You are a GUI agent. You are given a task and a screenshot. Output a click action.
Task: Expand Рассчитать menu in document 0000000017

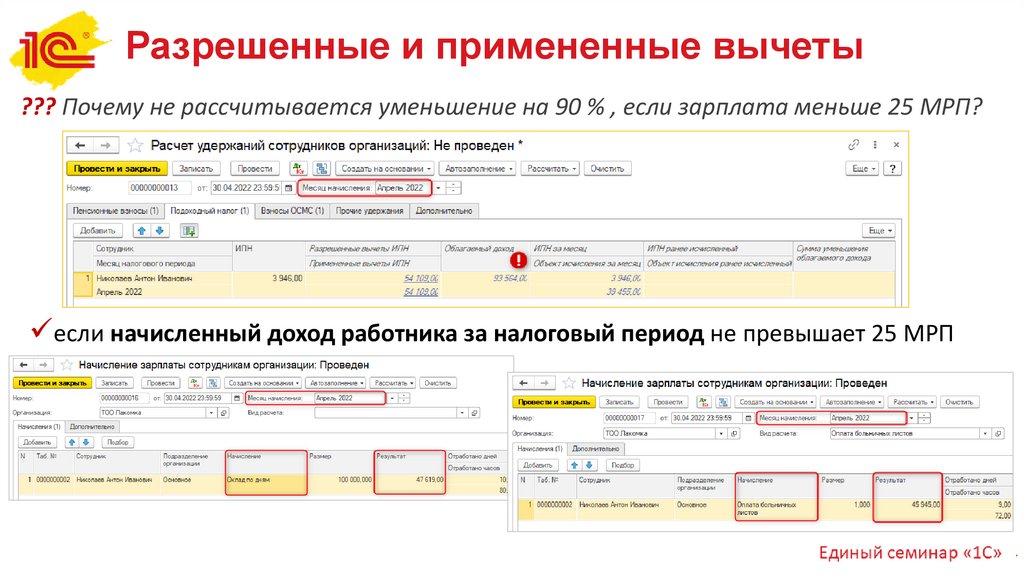(913, 402)
